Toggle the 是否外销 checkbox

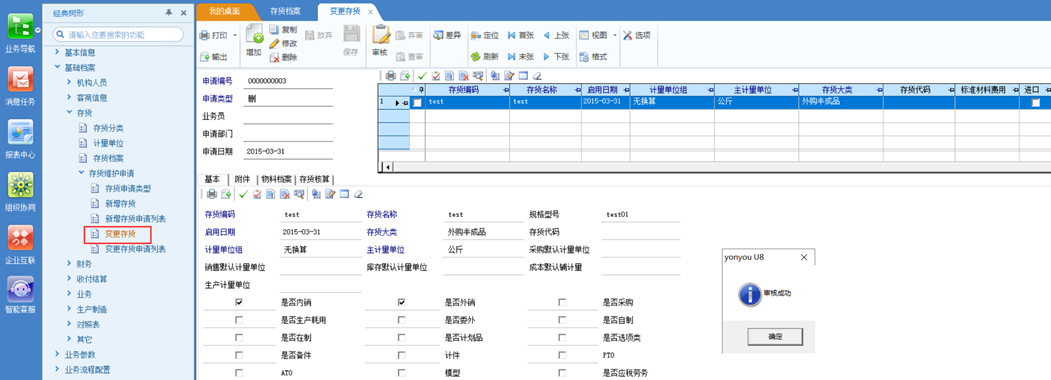401,302
